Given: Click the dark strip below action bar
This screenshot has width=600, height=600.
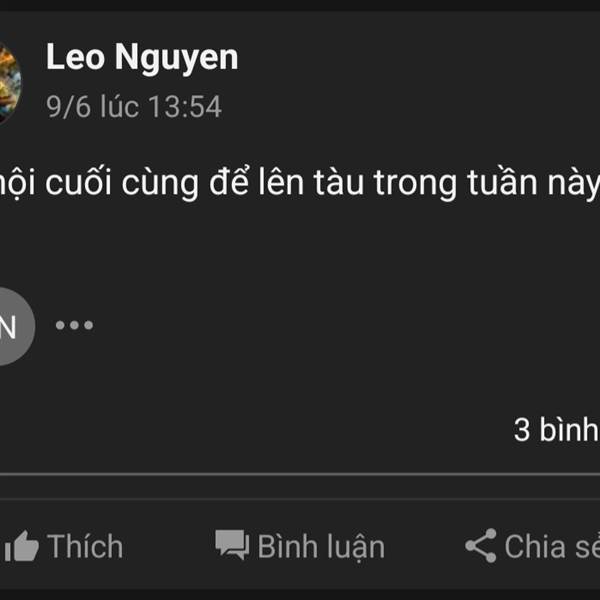Looking at the screenshot, I should point(300,595).
